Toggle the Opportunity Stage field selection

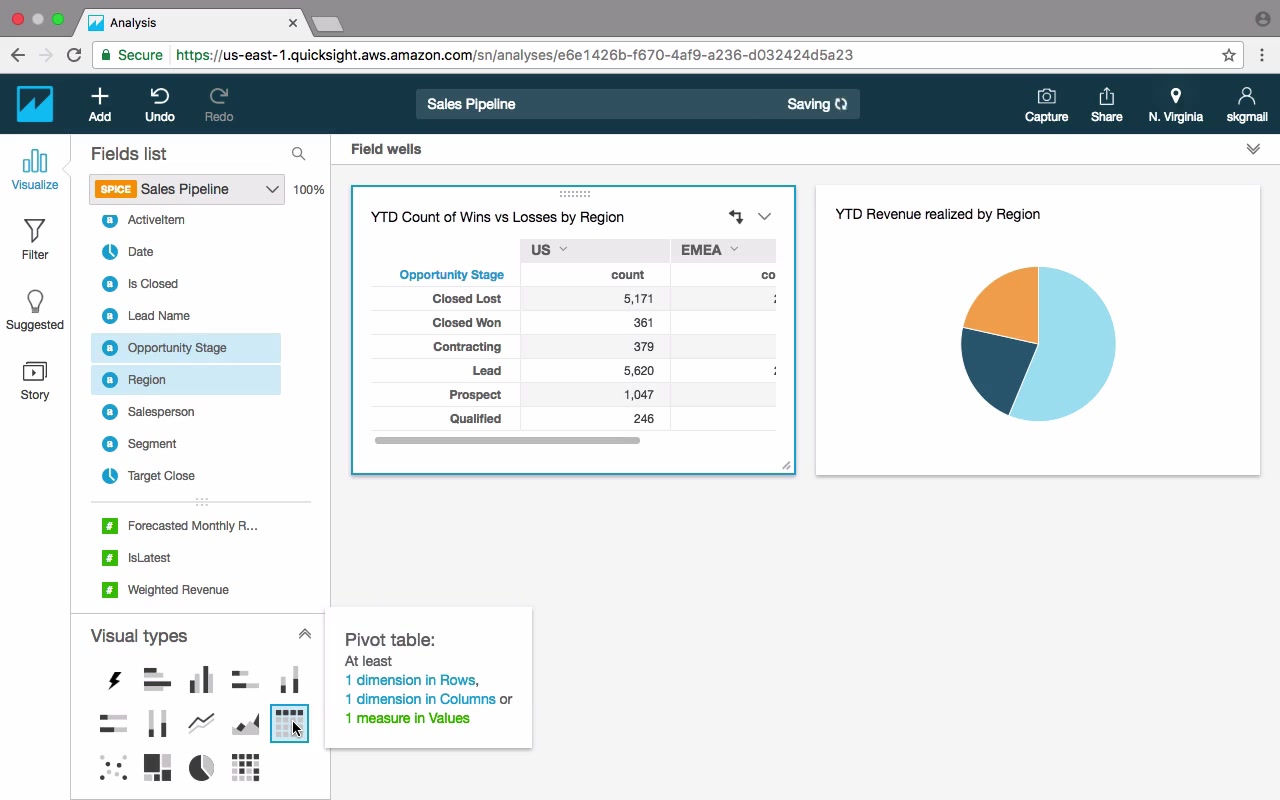[x=186, y=348]
